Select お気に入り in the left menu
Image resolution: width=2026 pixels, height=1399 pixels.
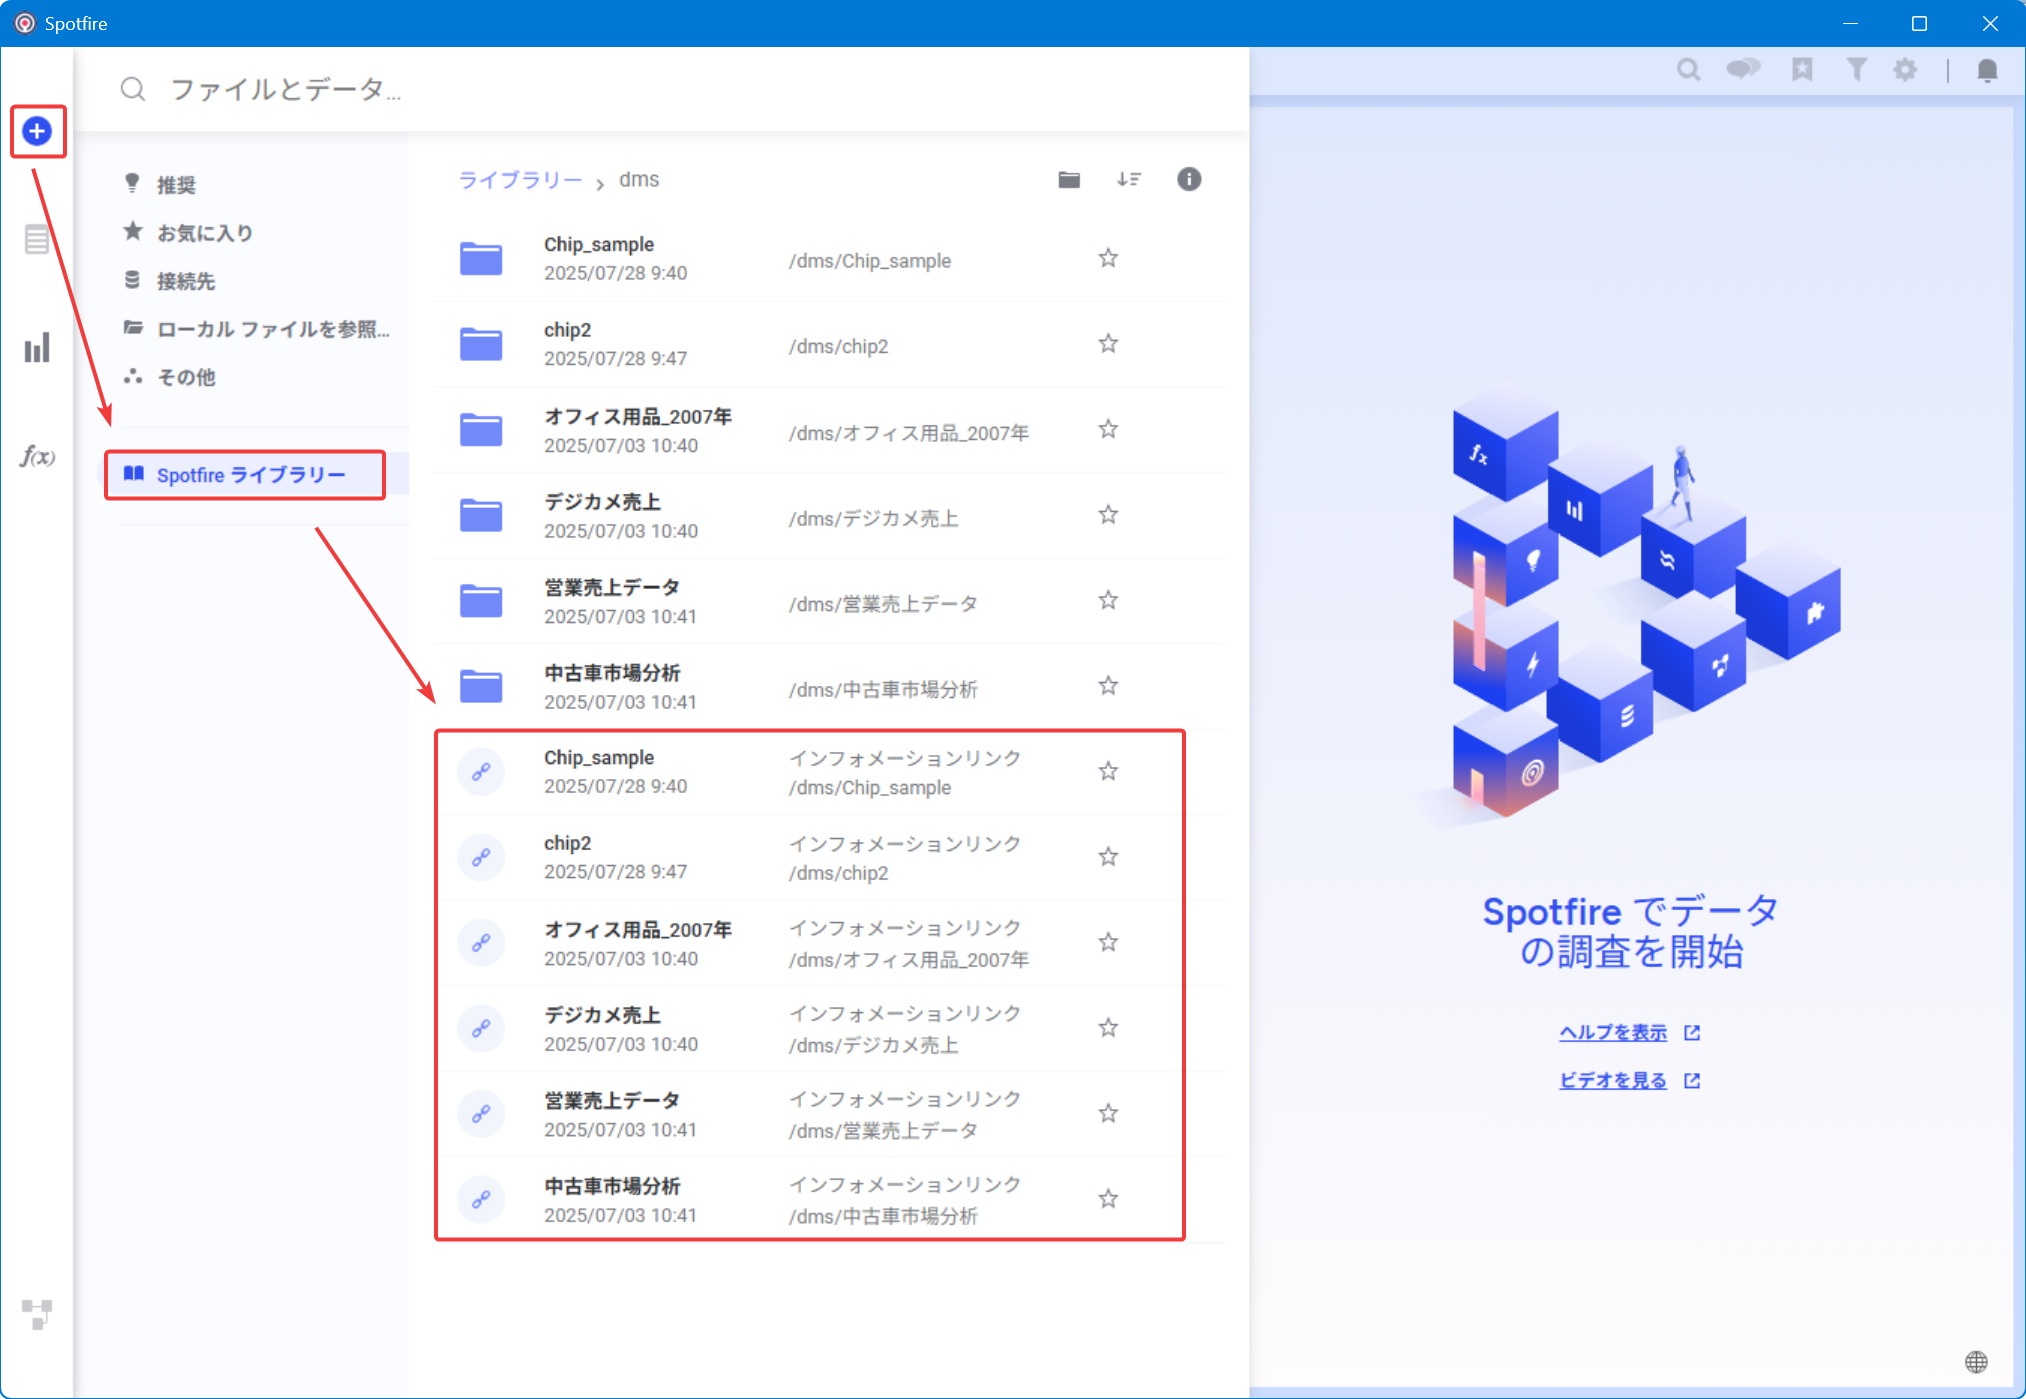click(x=205, y=233)
